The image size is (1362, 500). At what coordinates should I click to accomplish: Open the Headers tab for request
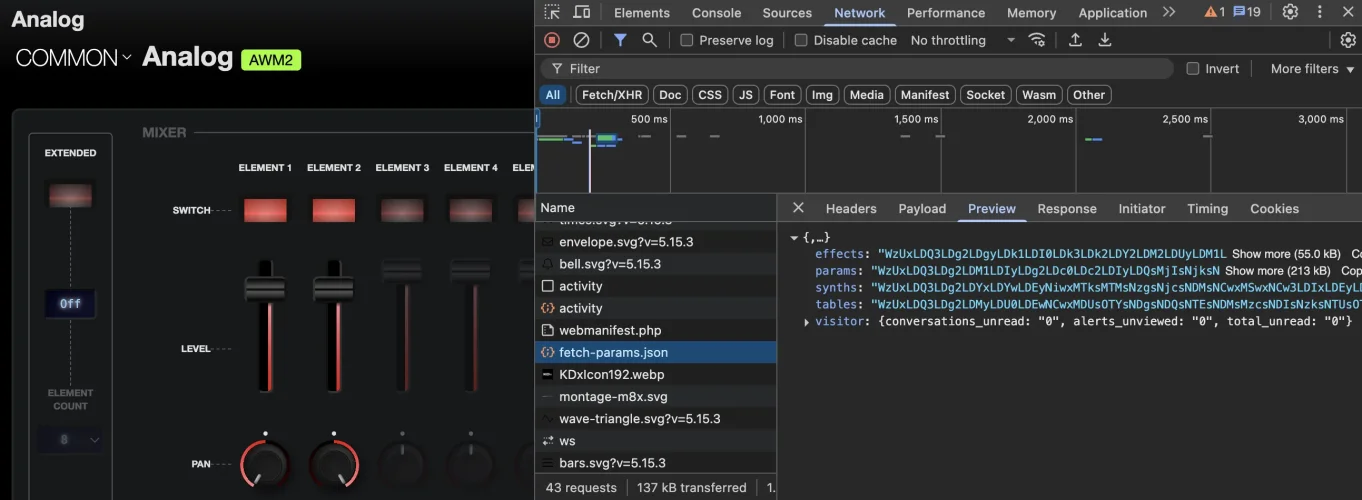pos(850,208)
